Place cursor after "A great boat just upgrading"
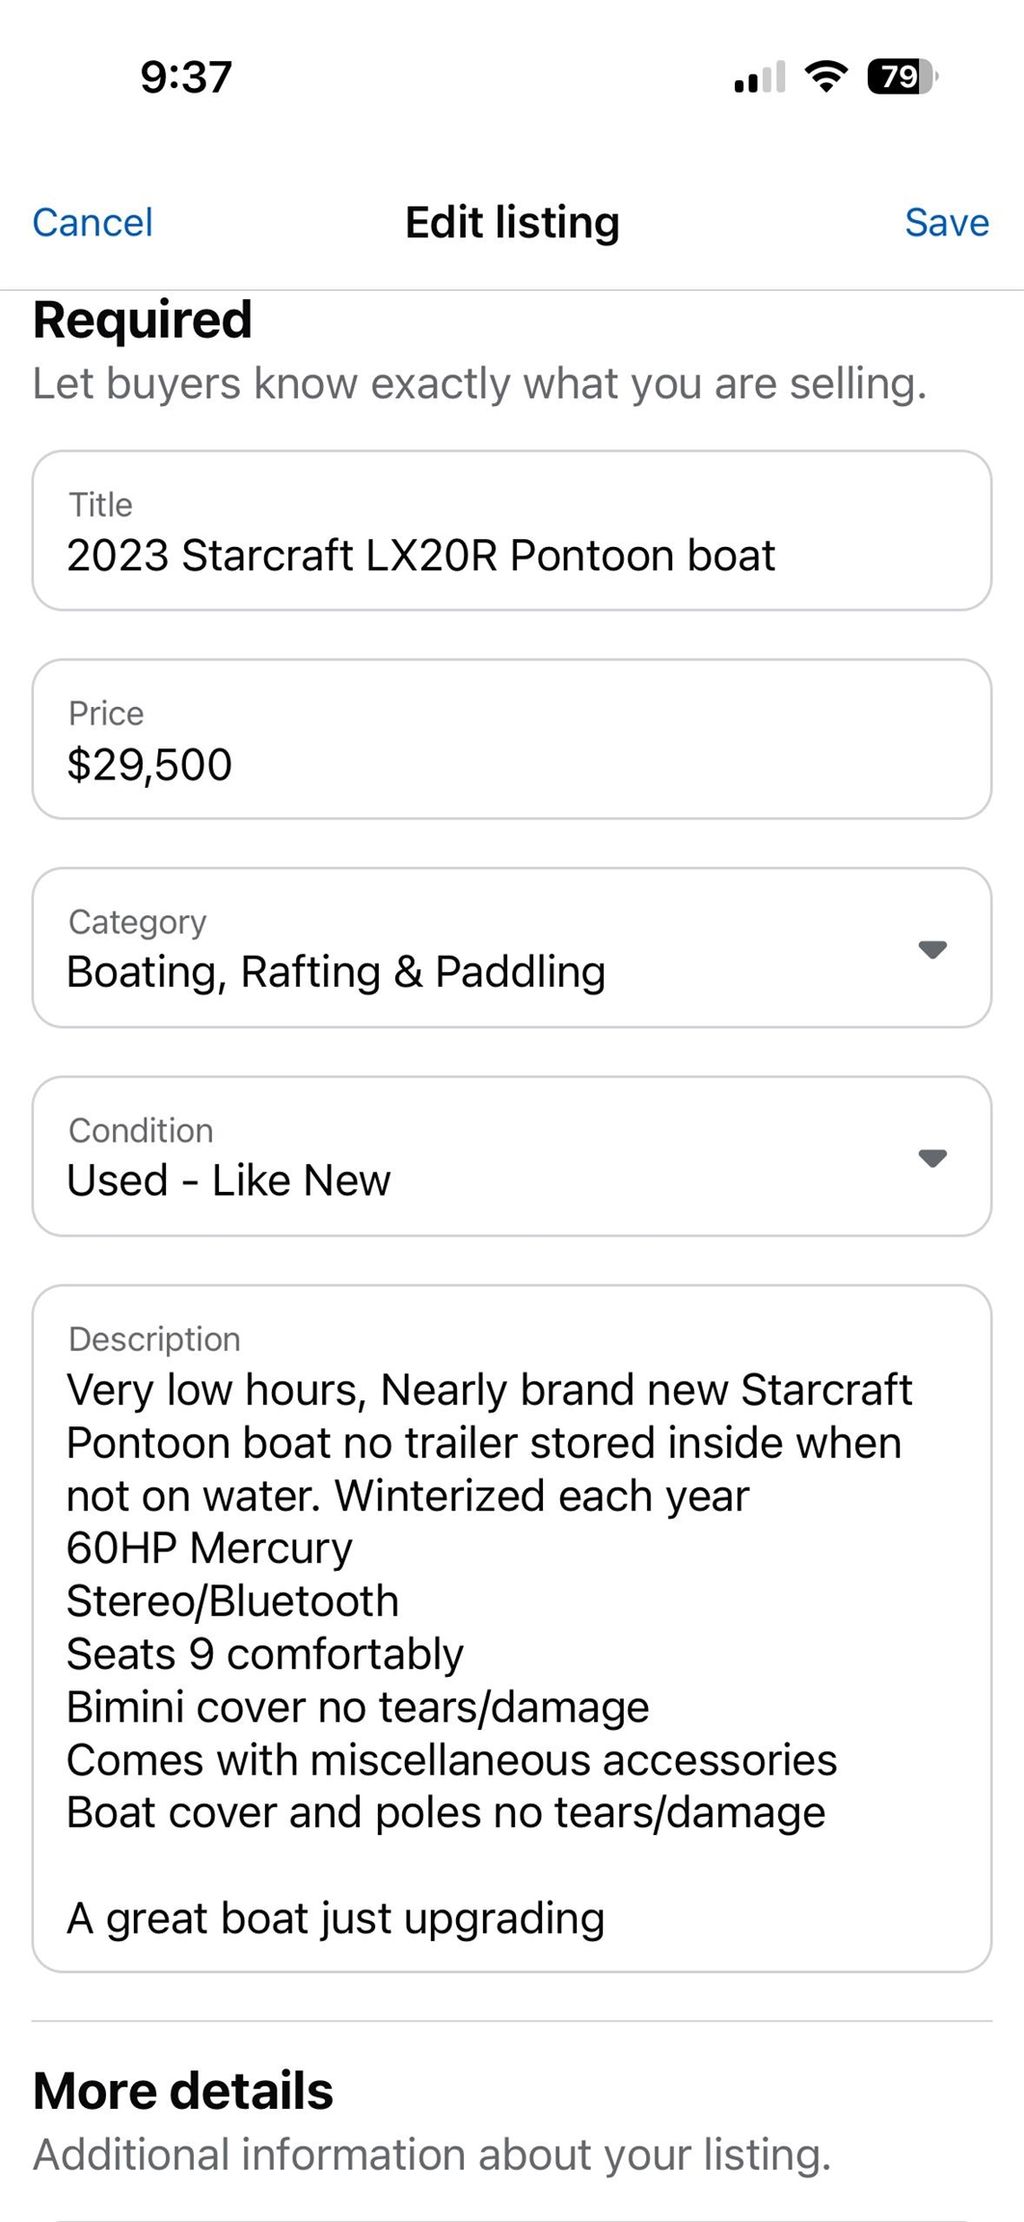The image size is (1024, 2222). (606, 1919)
